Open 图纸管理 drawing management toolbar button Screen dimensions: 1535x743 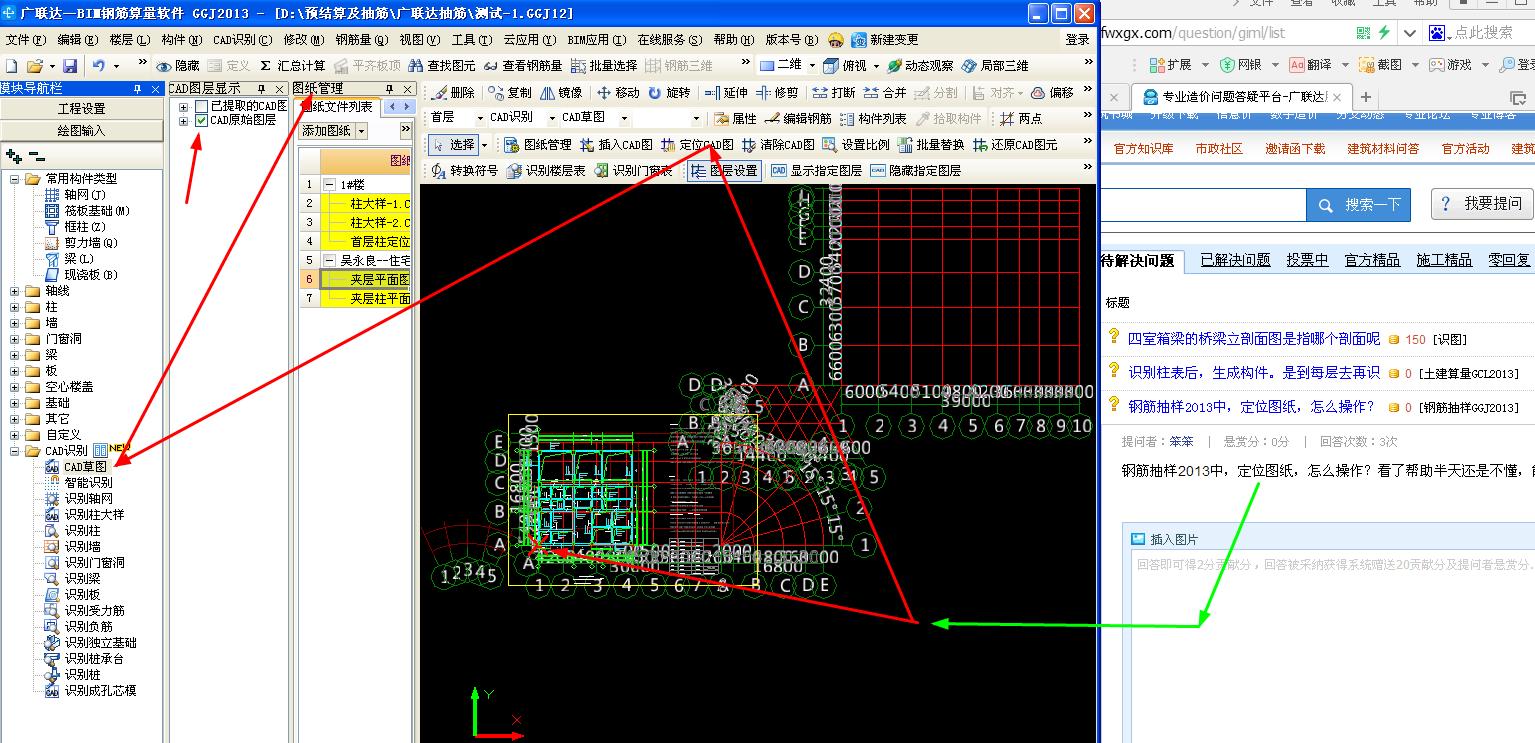[x=536, y=144]
